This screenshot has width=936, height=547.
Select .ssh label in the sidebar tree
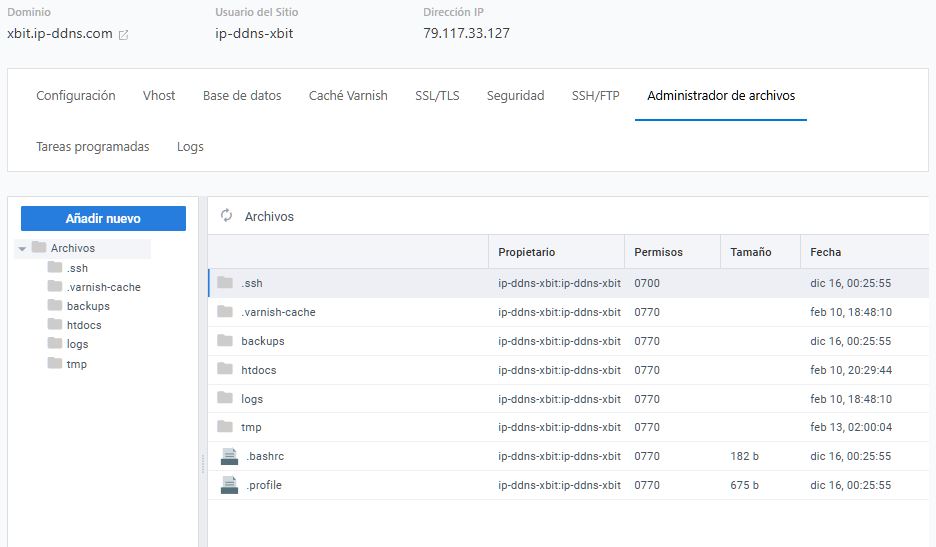pyautogui.click(x=77, y=268)
